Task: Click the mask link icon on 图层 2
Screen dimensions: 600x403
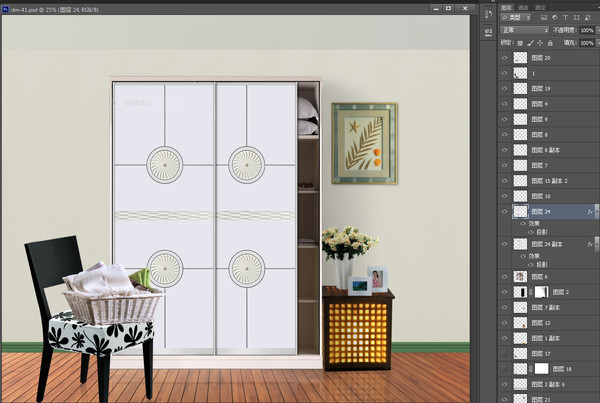Action: tap(531, 292)
